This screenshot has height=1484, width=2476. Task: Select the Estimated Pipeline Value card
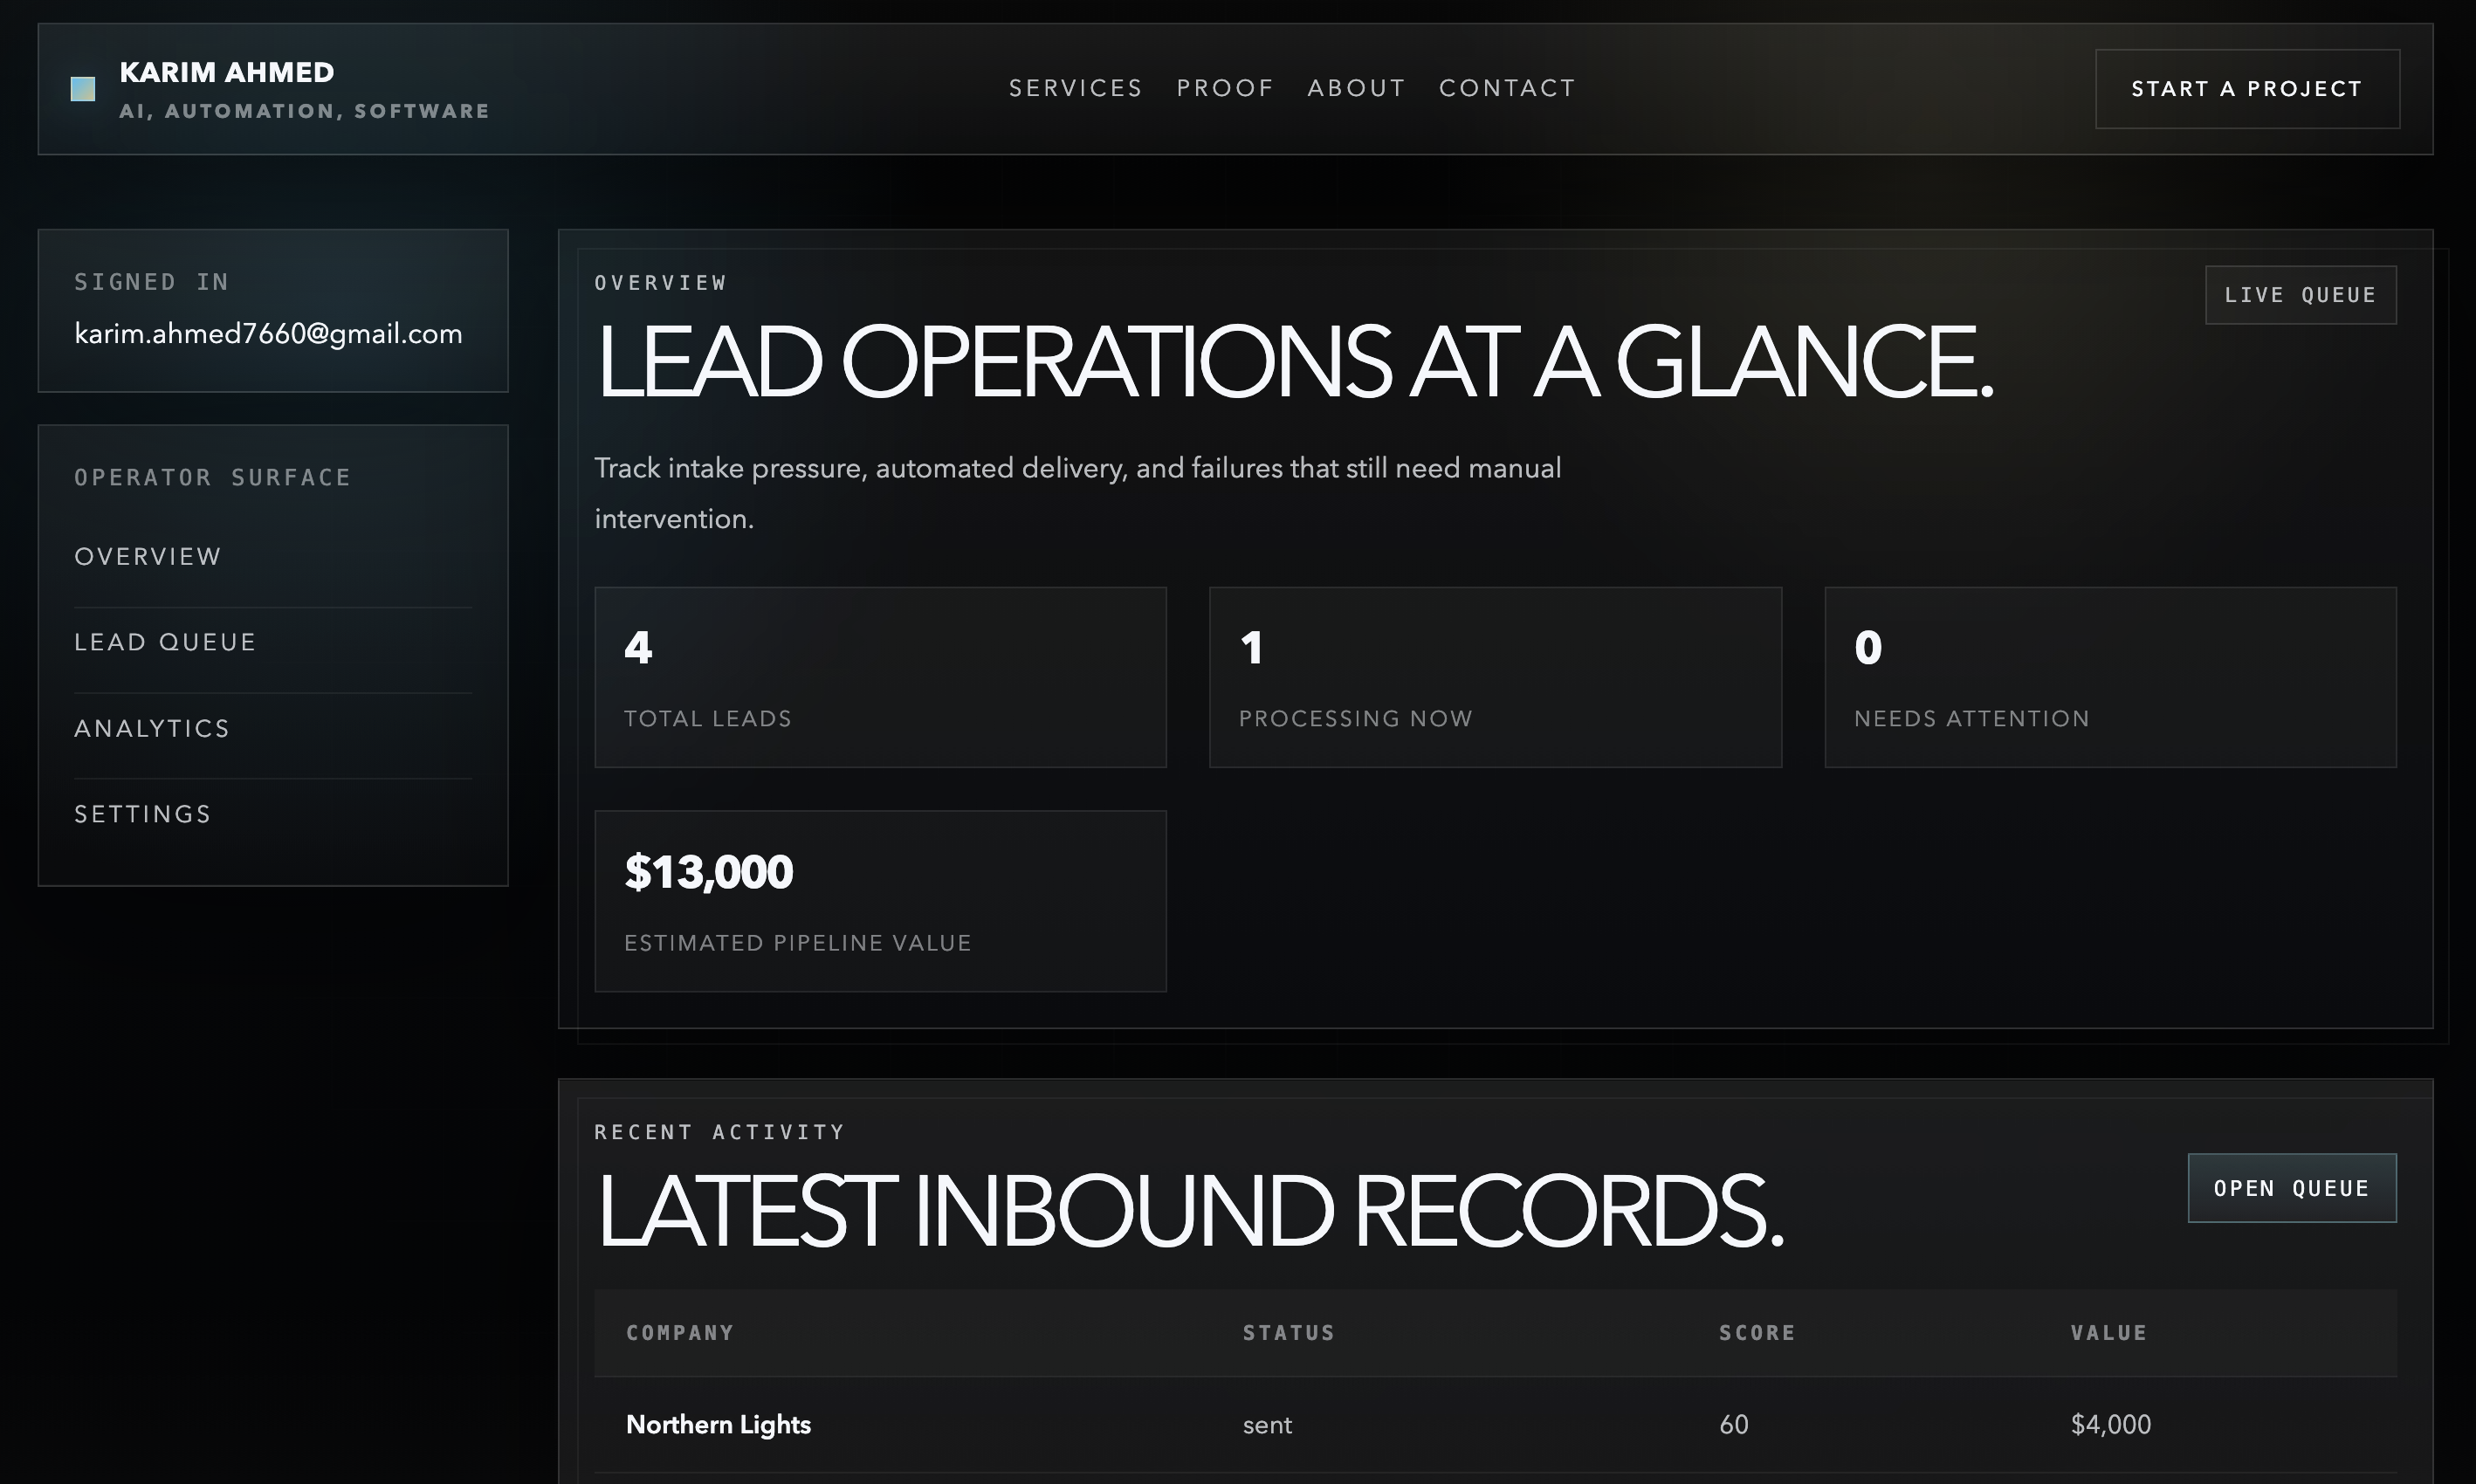click(x=880, y=901)
